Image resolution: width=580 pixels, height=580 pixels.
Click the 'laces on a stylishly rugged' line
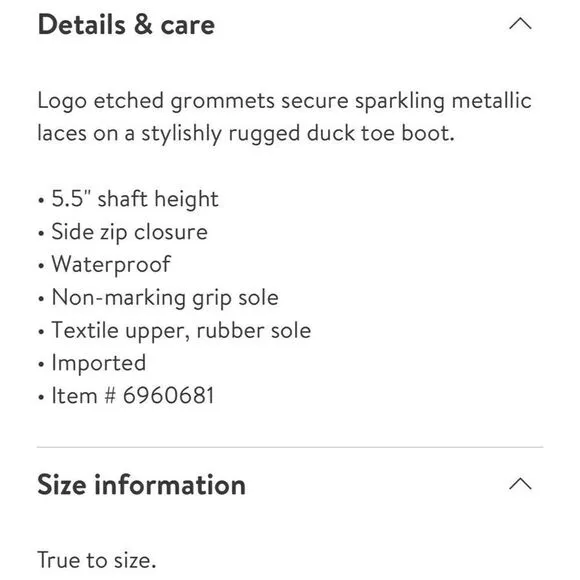(x=246, y=134)
